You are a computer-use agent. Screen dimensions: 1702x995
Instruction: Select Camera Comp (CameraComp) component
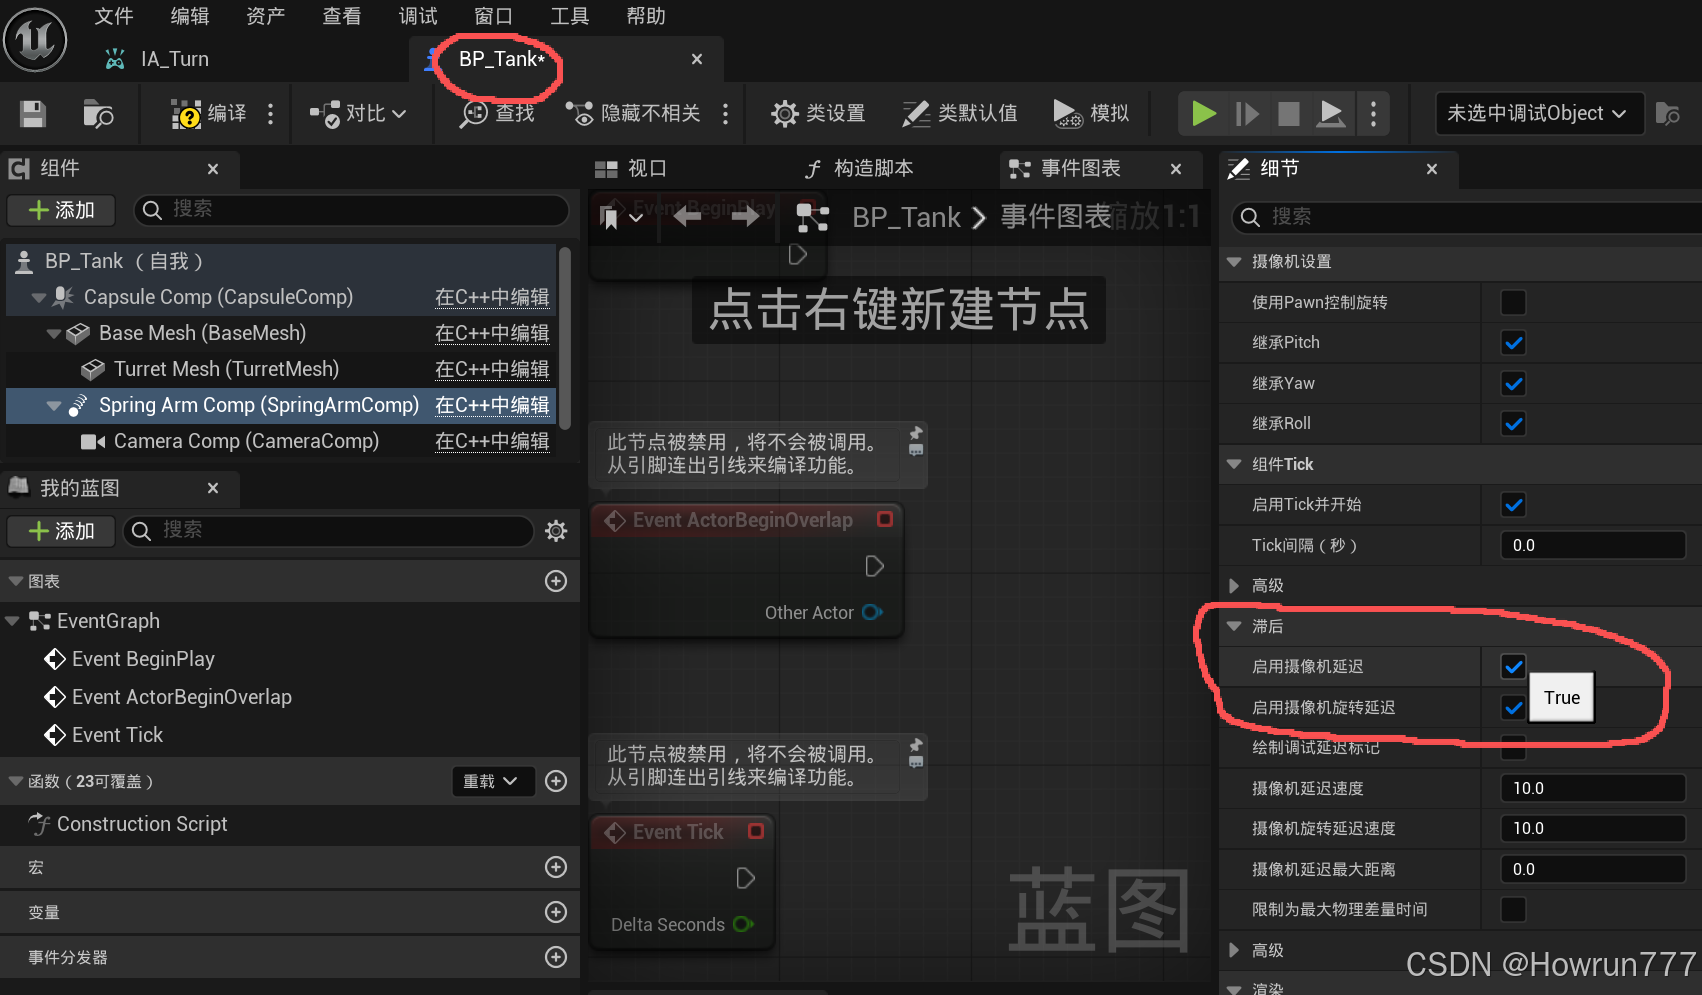point(246,441)
